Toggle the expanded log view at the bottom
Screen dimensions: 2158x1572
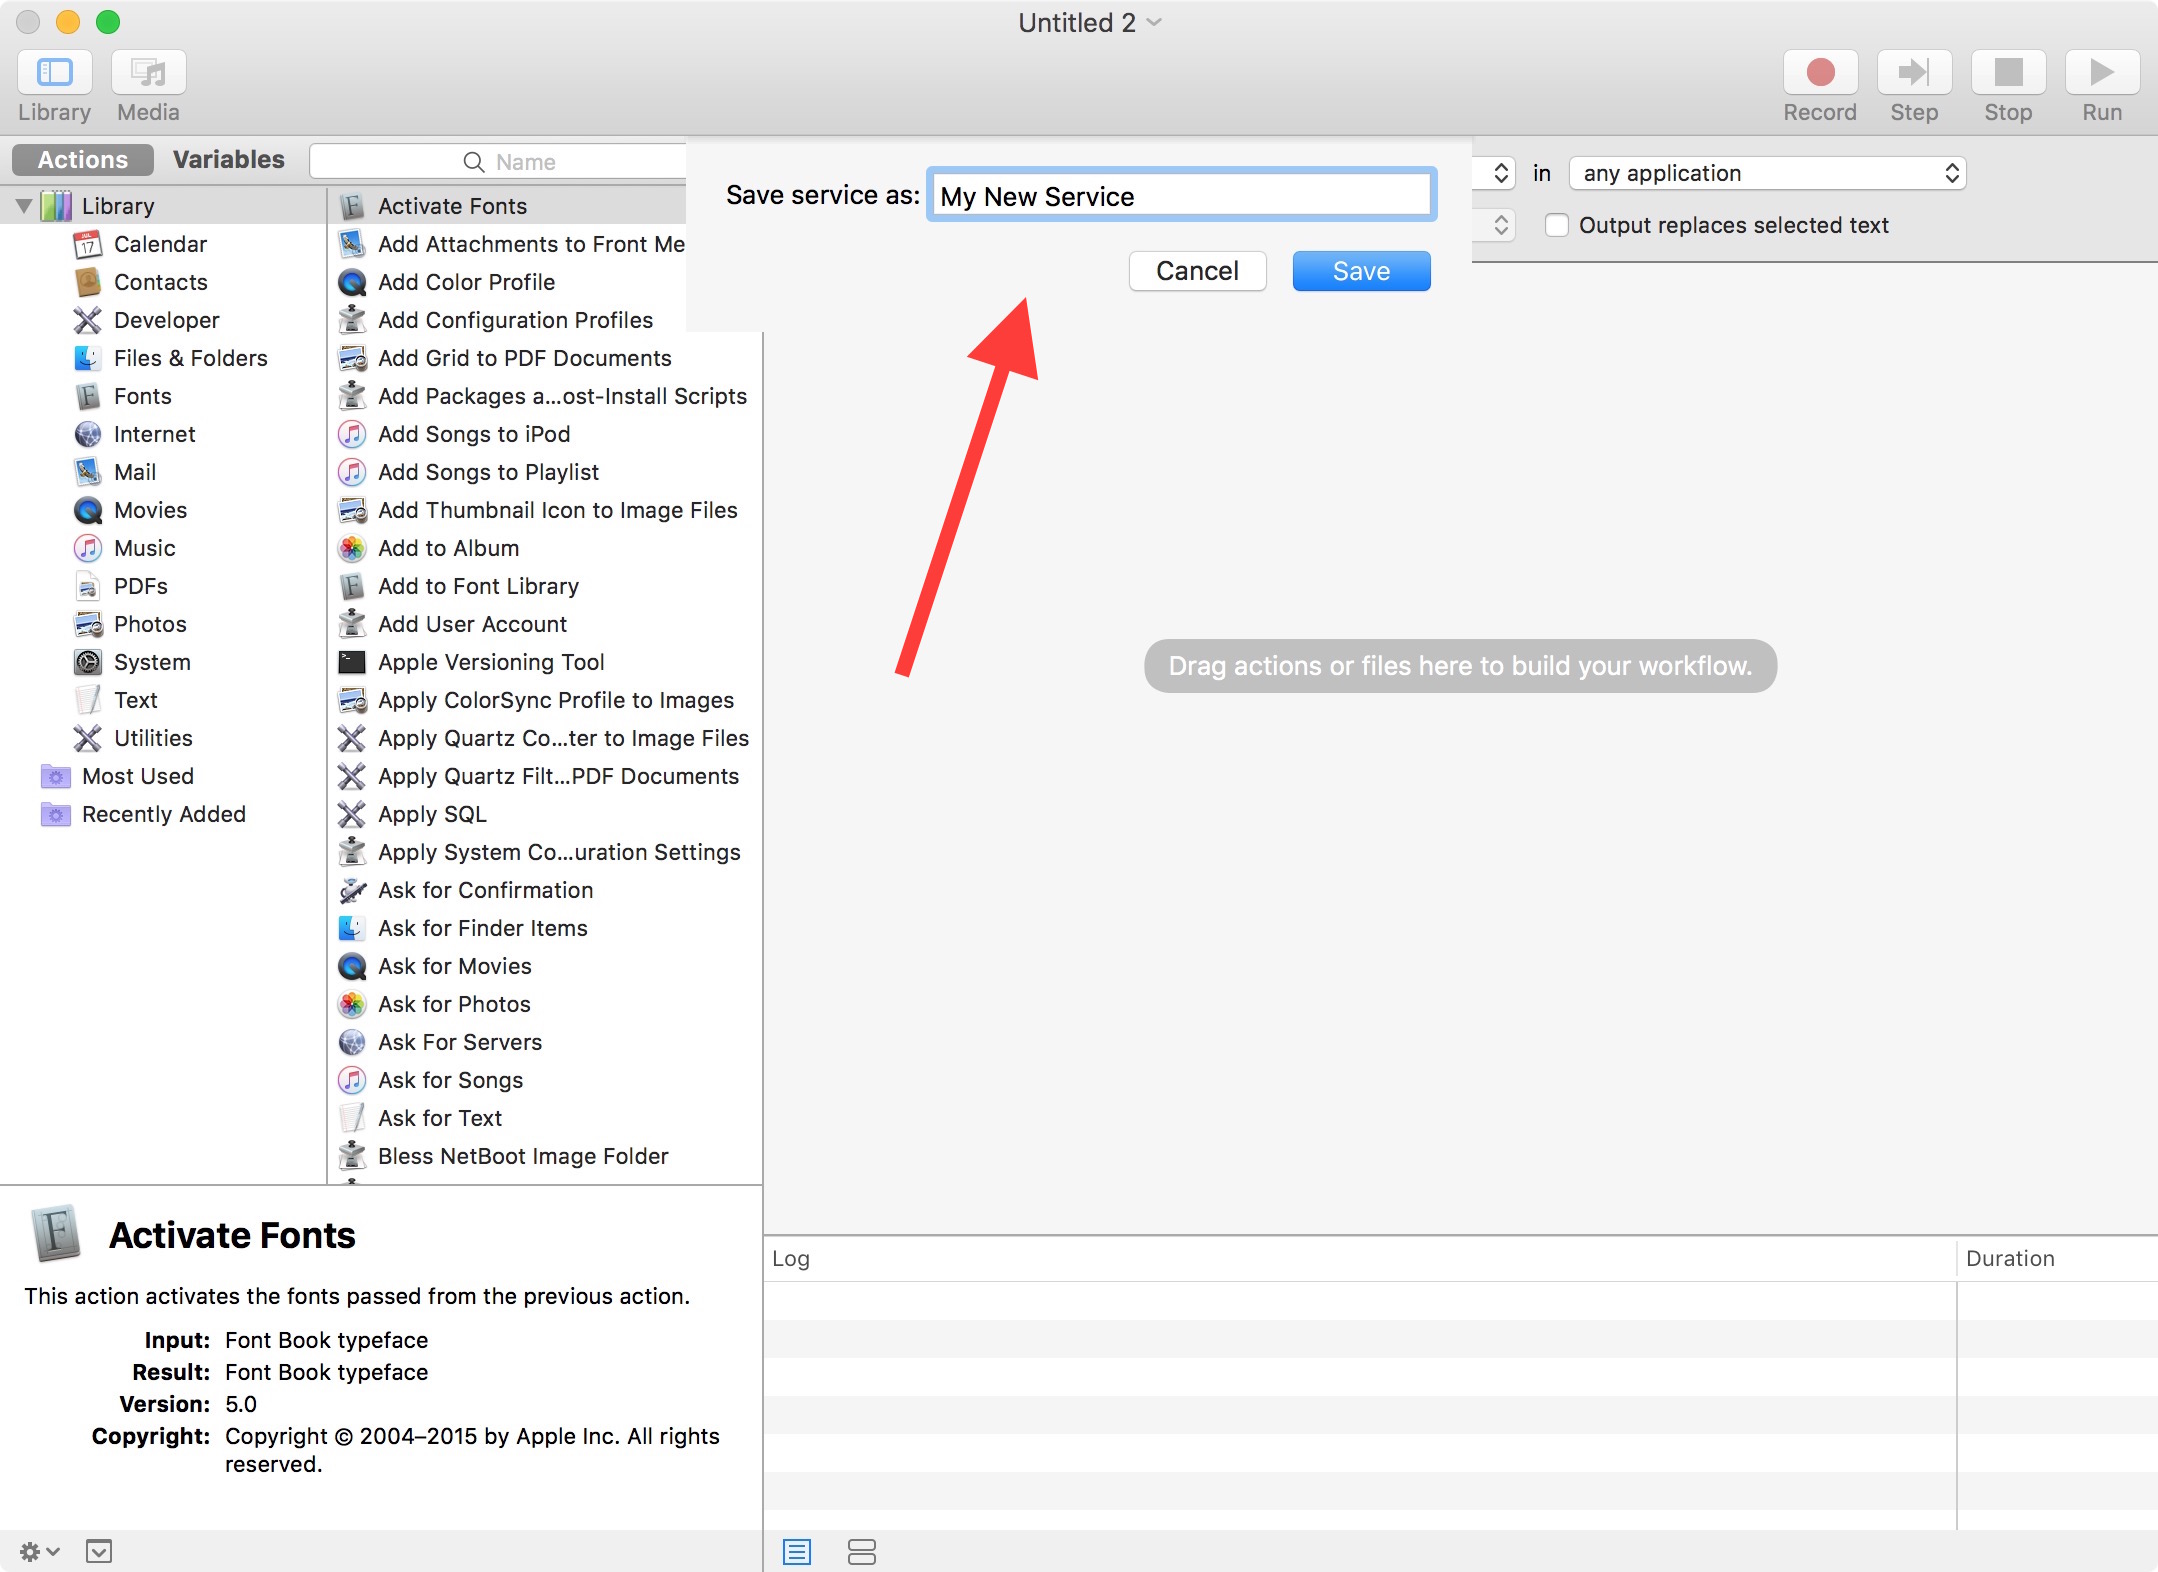[x=861, y=1552]
